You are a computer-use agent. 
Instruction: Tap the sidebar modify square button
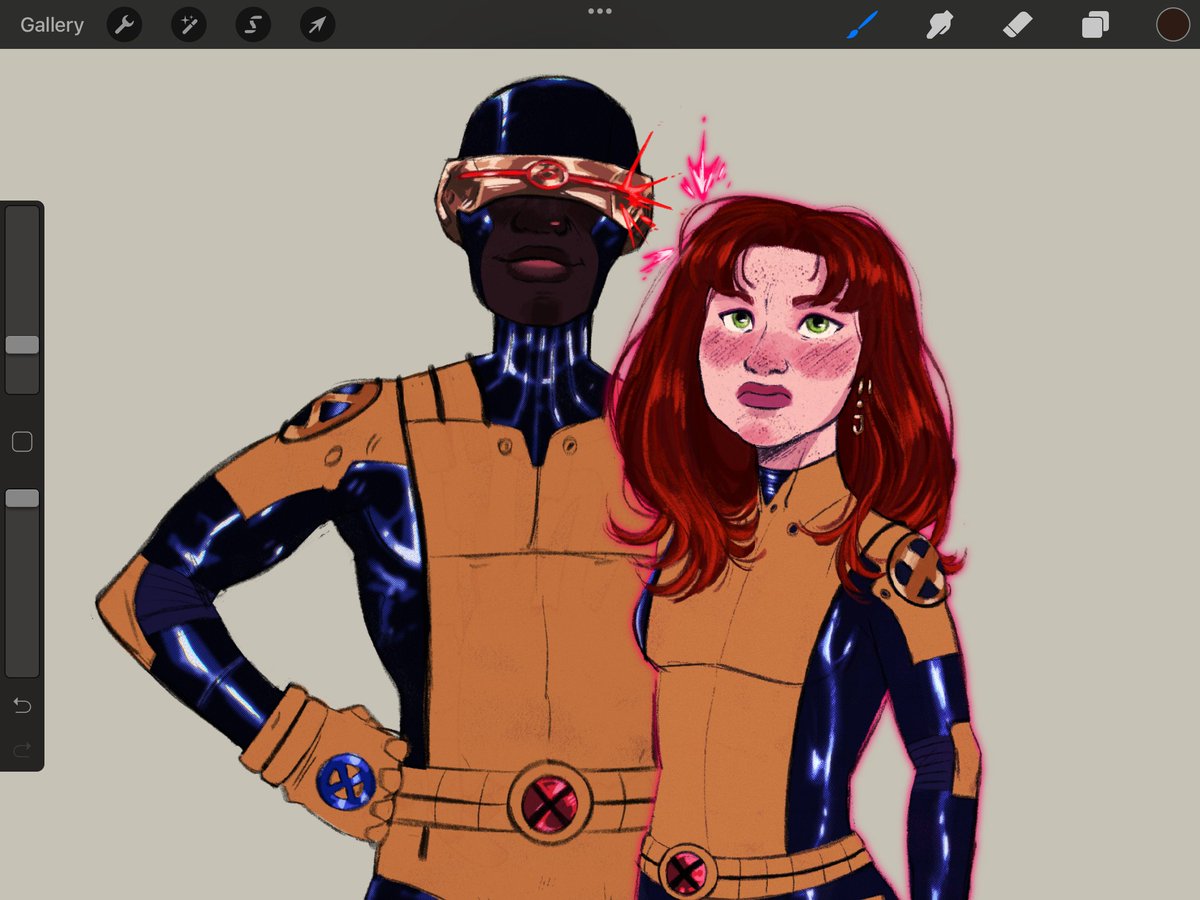(22, 442)
